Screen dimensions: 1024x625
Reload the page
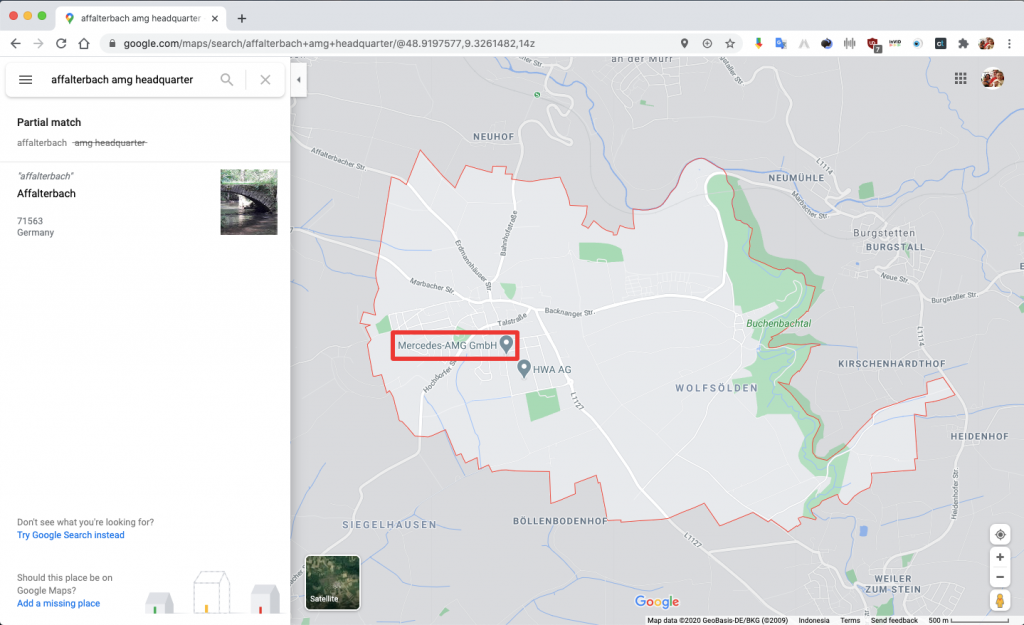coord(61,44)
